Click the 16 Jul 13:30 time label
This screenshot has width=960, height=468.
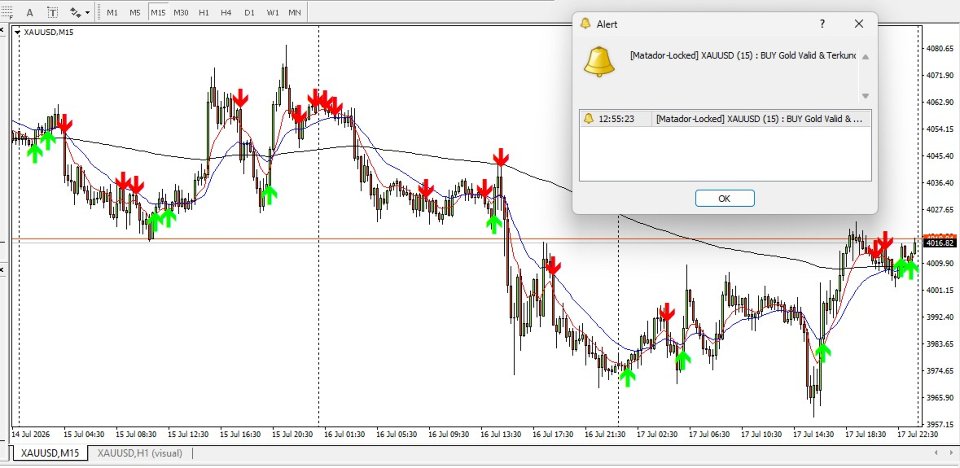coord(501,434)
